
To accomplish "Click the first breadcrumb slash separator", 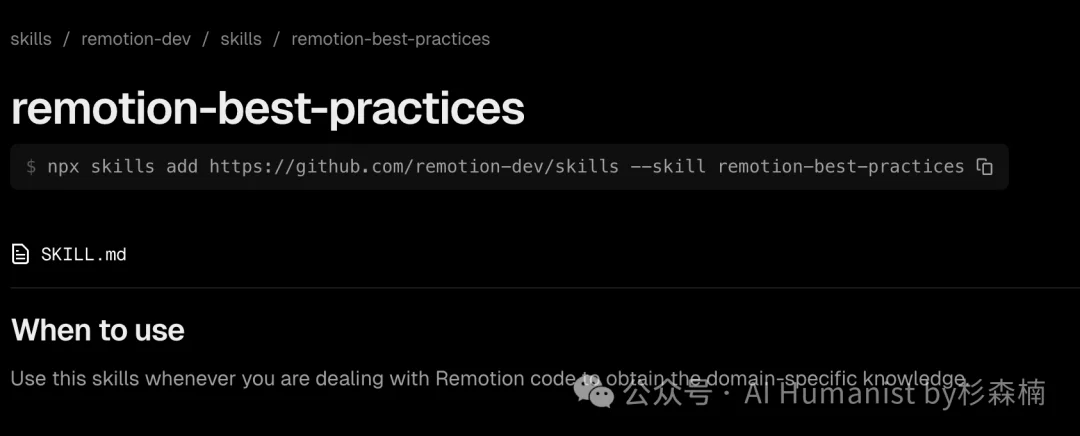I will [66, 40].
